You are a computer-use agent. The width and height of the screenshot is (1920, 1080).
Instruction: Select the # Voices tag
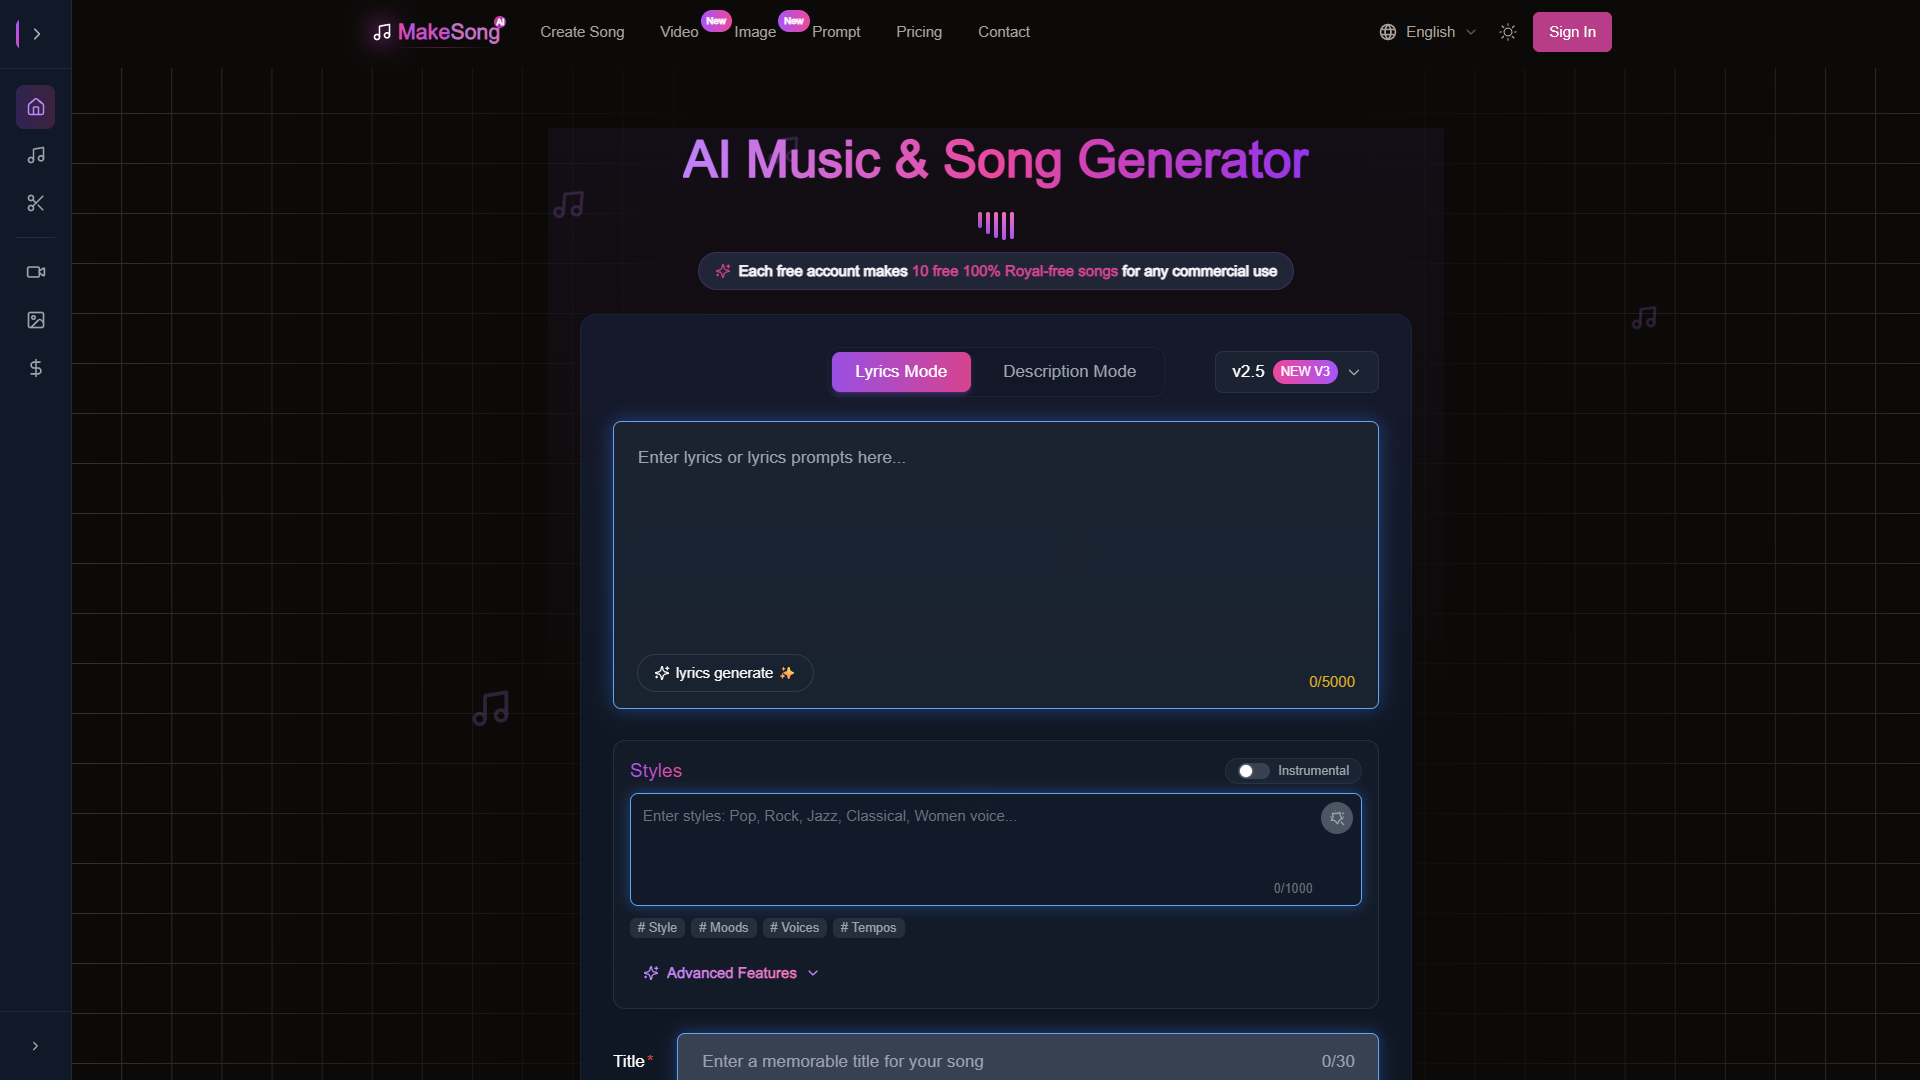pyautogui.click(x=795, y=928)
